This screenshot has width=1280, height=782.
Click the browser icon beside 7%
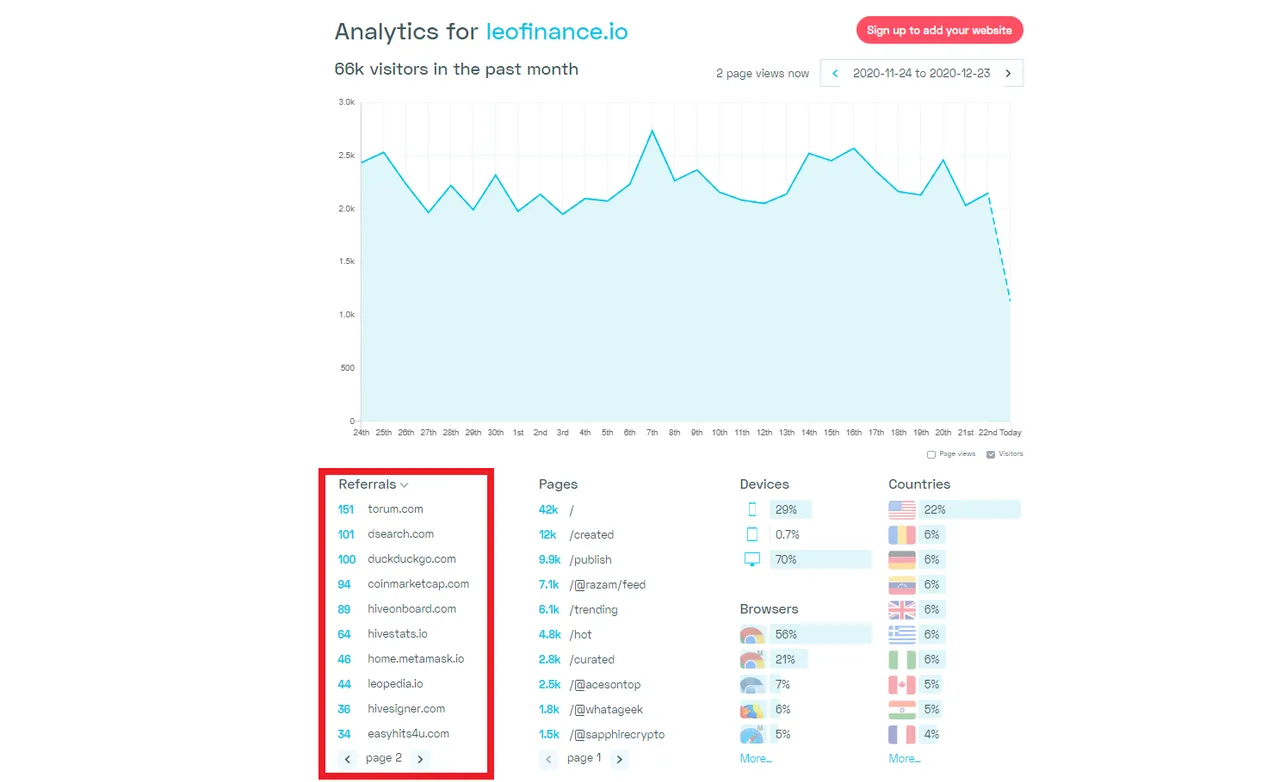click(x=752, y=684)
